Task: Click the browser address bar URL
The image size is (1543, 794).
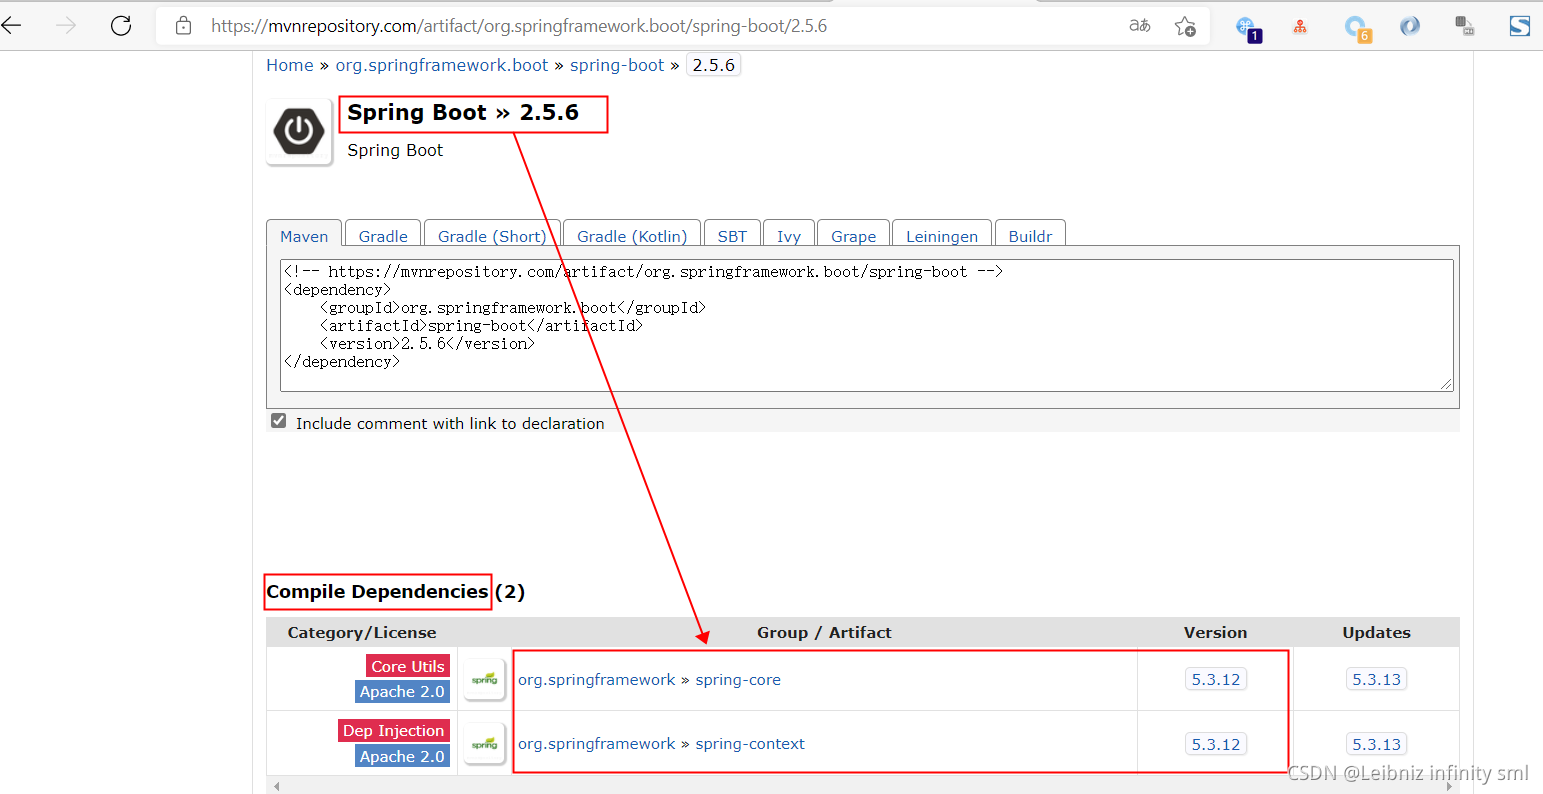Action: click(519, 26)
